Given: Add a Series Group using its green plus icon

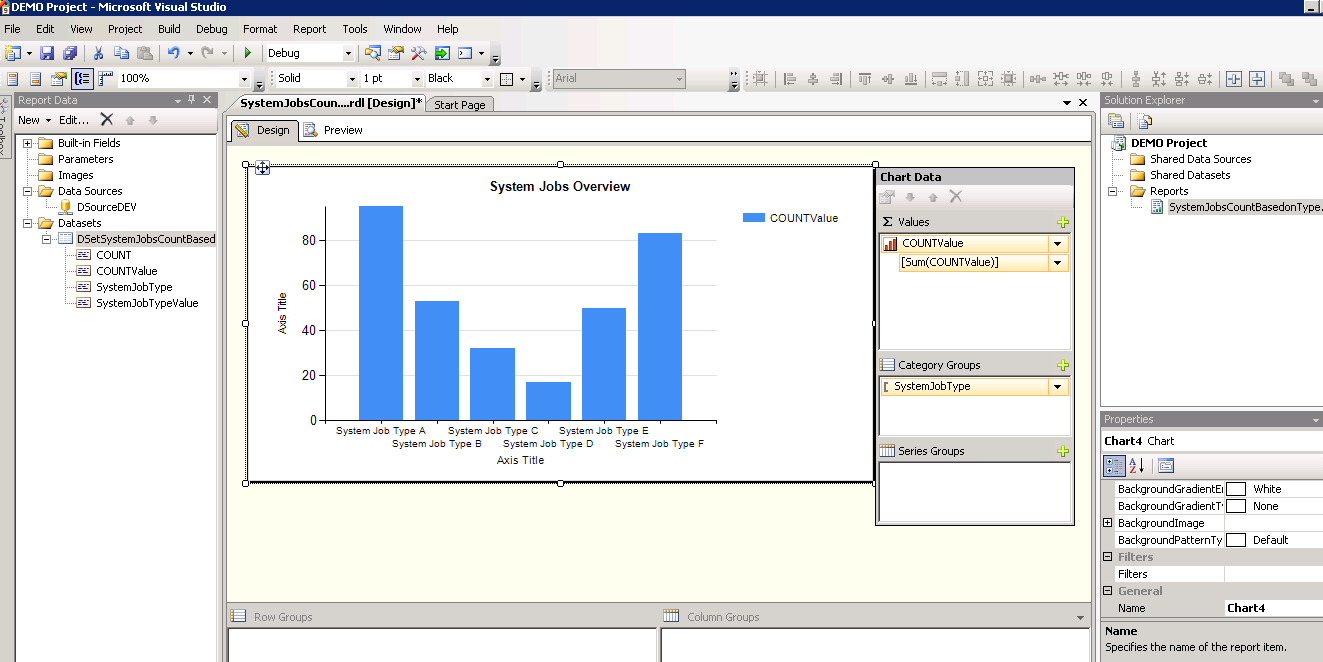Looking at the screenshot, I should click(x=1063, y=450).
